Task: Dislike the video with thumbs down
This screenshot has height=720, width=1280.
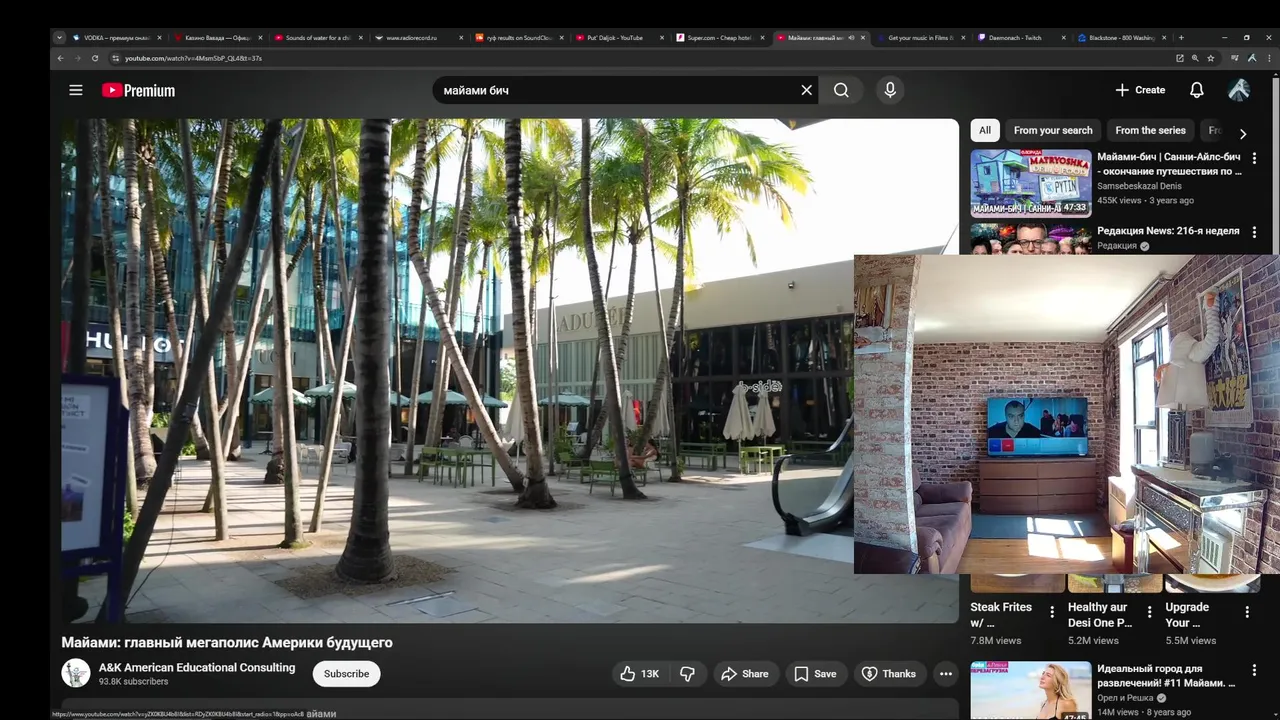Action: coord(687,674)
